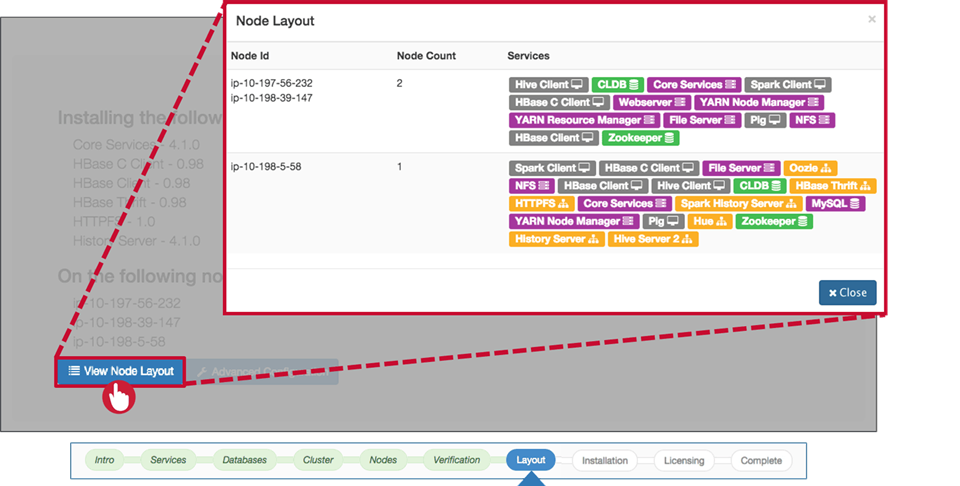Screen dimensions: 960x486
Task: Click Hive Client badge in ip-10-197-56-232 row
Action: tap(549, 84)
